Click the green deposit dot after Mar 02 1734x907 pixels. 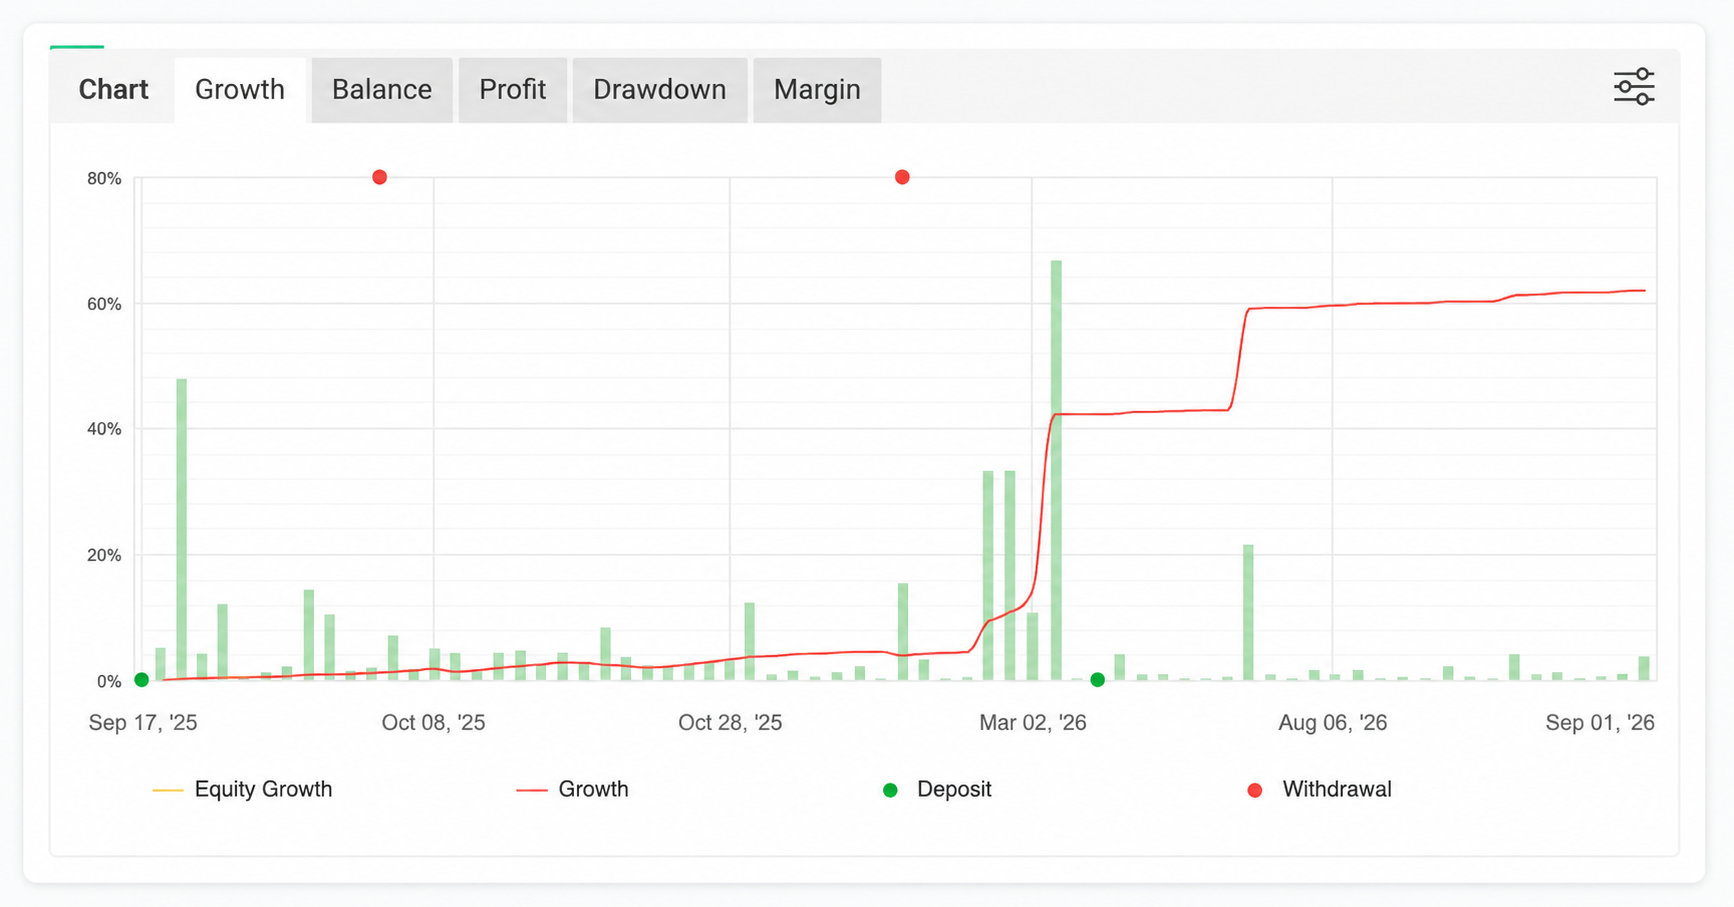(x=1097, y=680)
